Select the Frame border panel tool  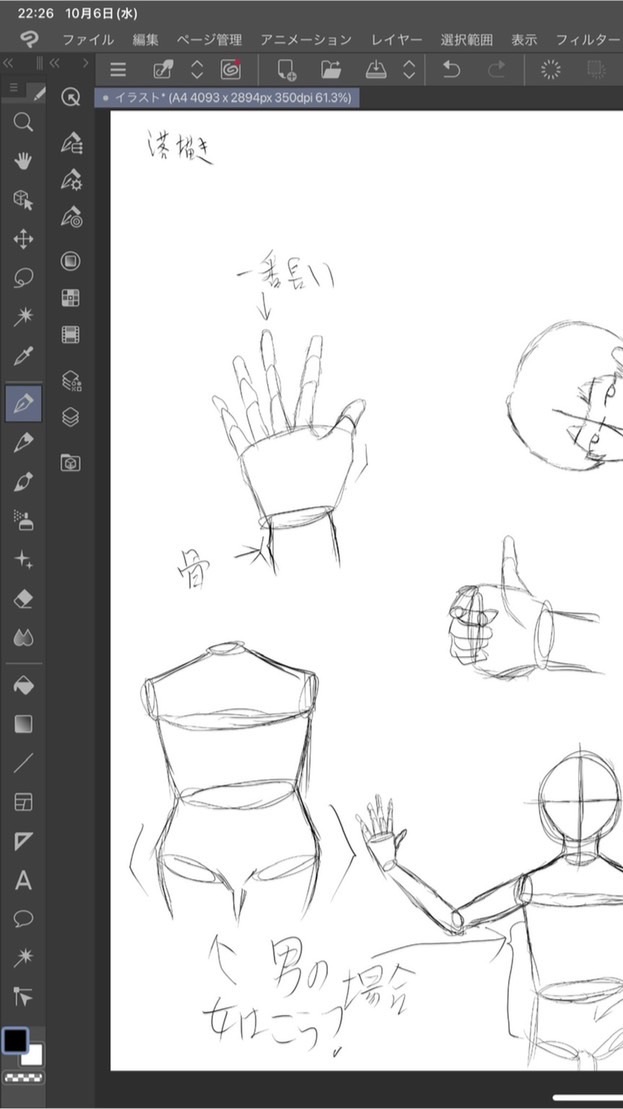23,802
